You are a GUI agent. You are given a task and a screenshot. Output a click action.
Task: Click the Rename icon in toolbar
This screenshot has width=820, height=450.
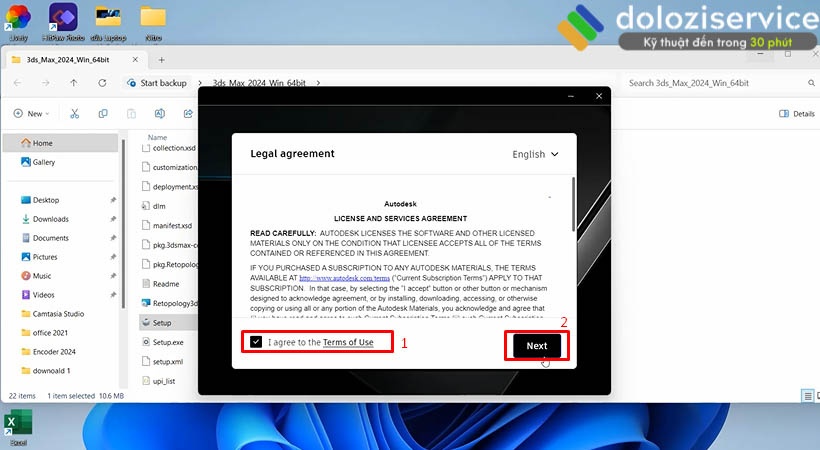(160, 114)
